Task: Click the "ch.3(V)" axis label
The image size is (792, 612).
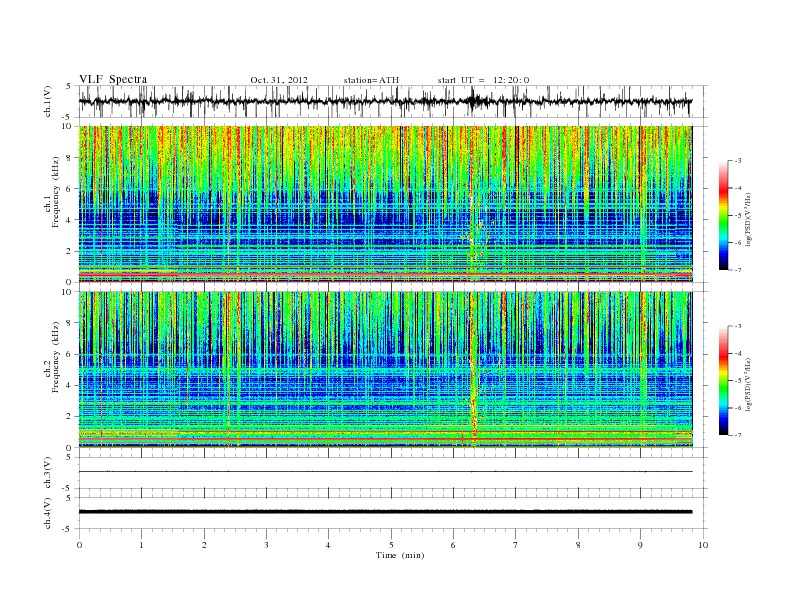Action: tap(47, 473)
